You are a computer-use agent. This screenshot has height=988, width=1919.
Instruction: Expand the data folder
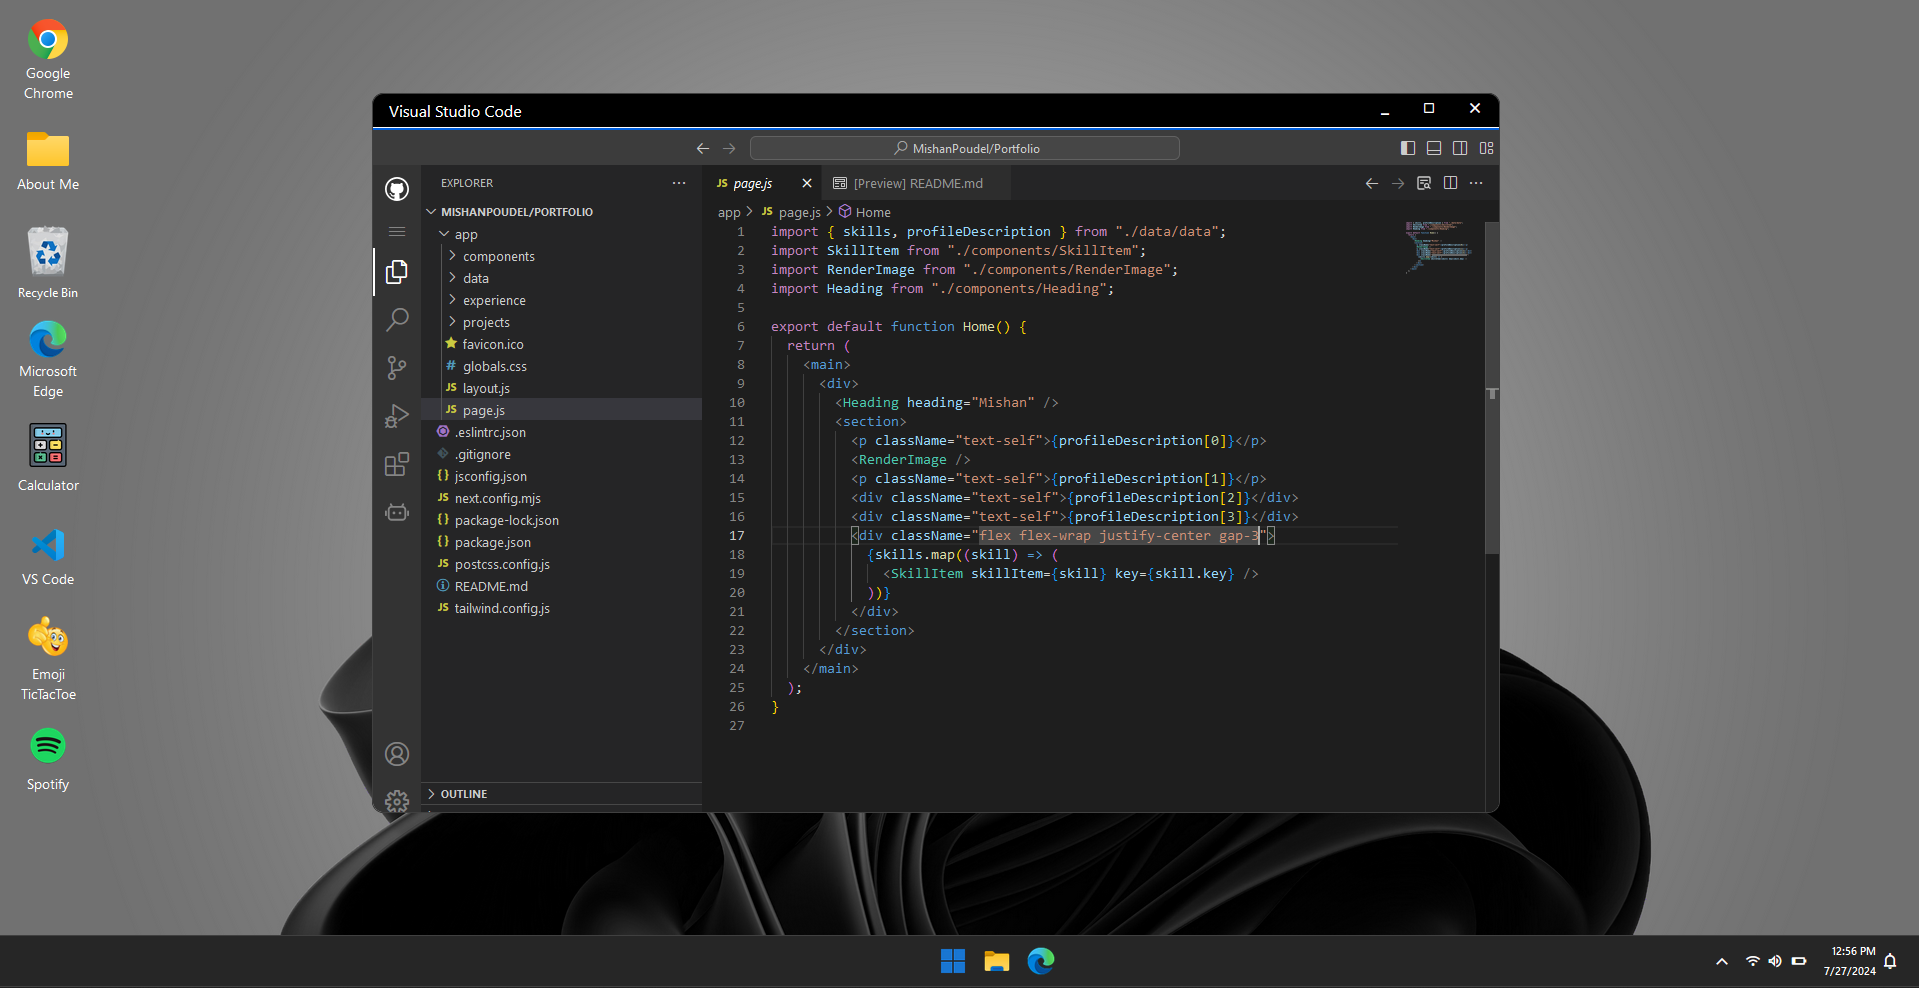point(562,278)
